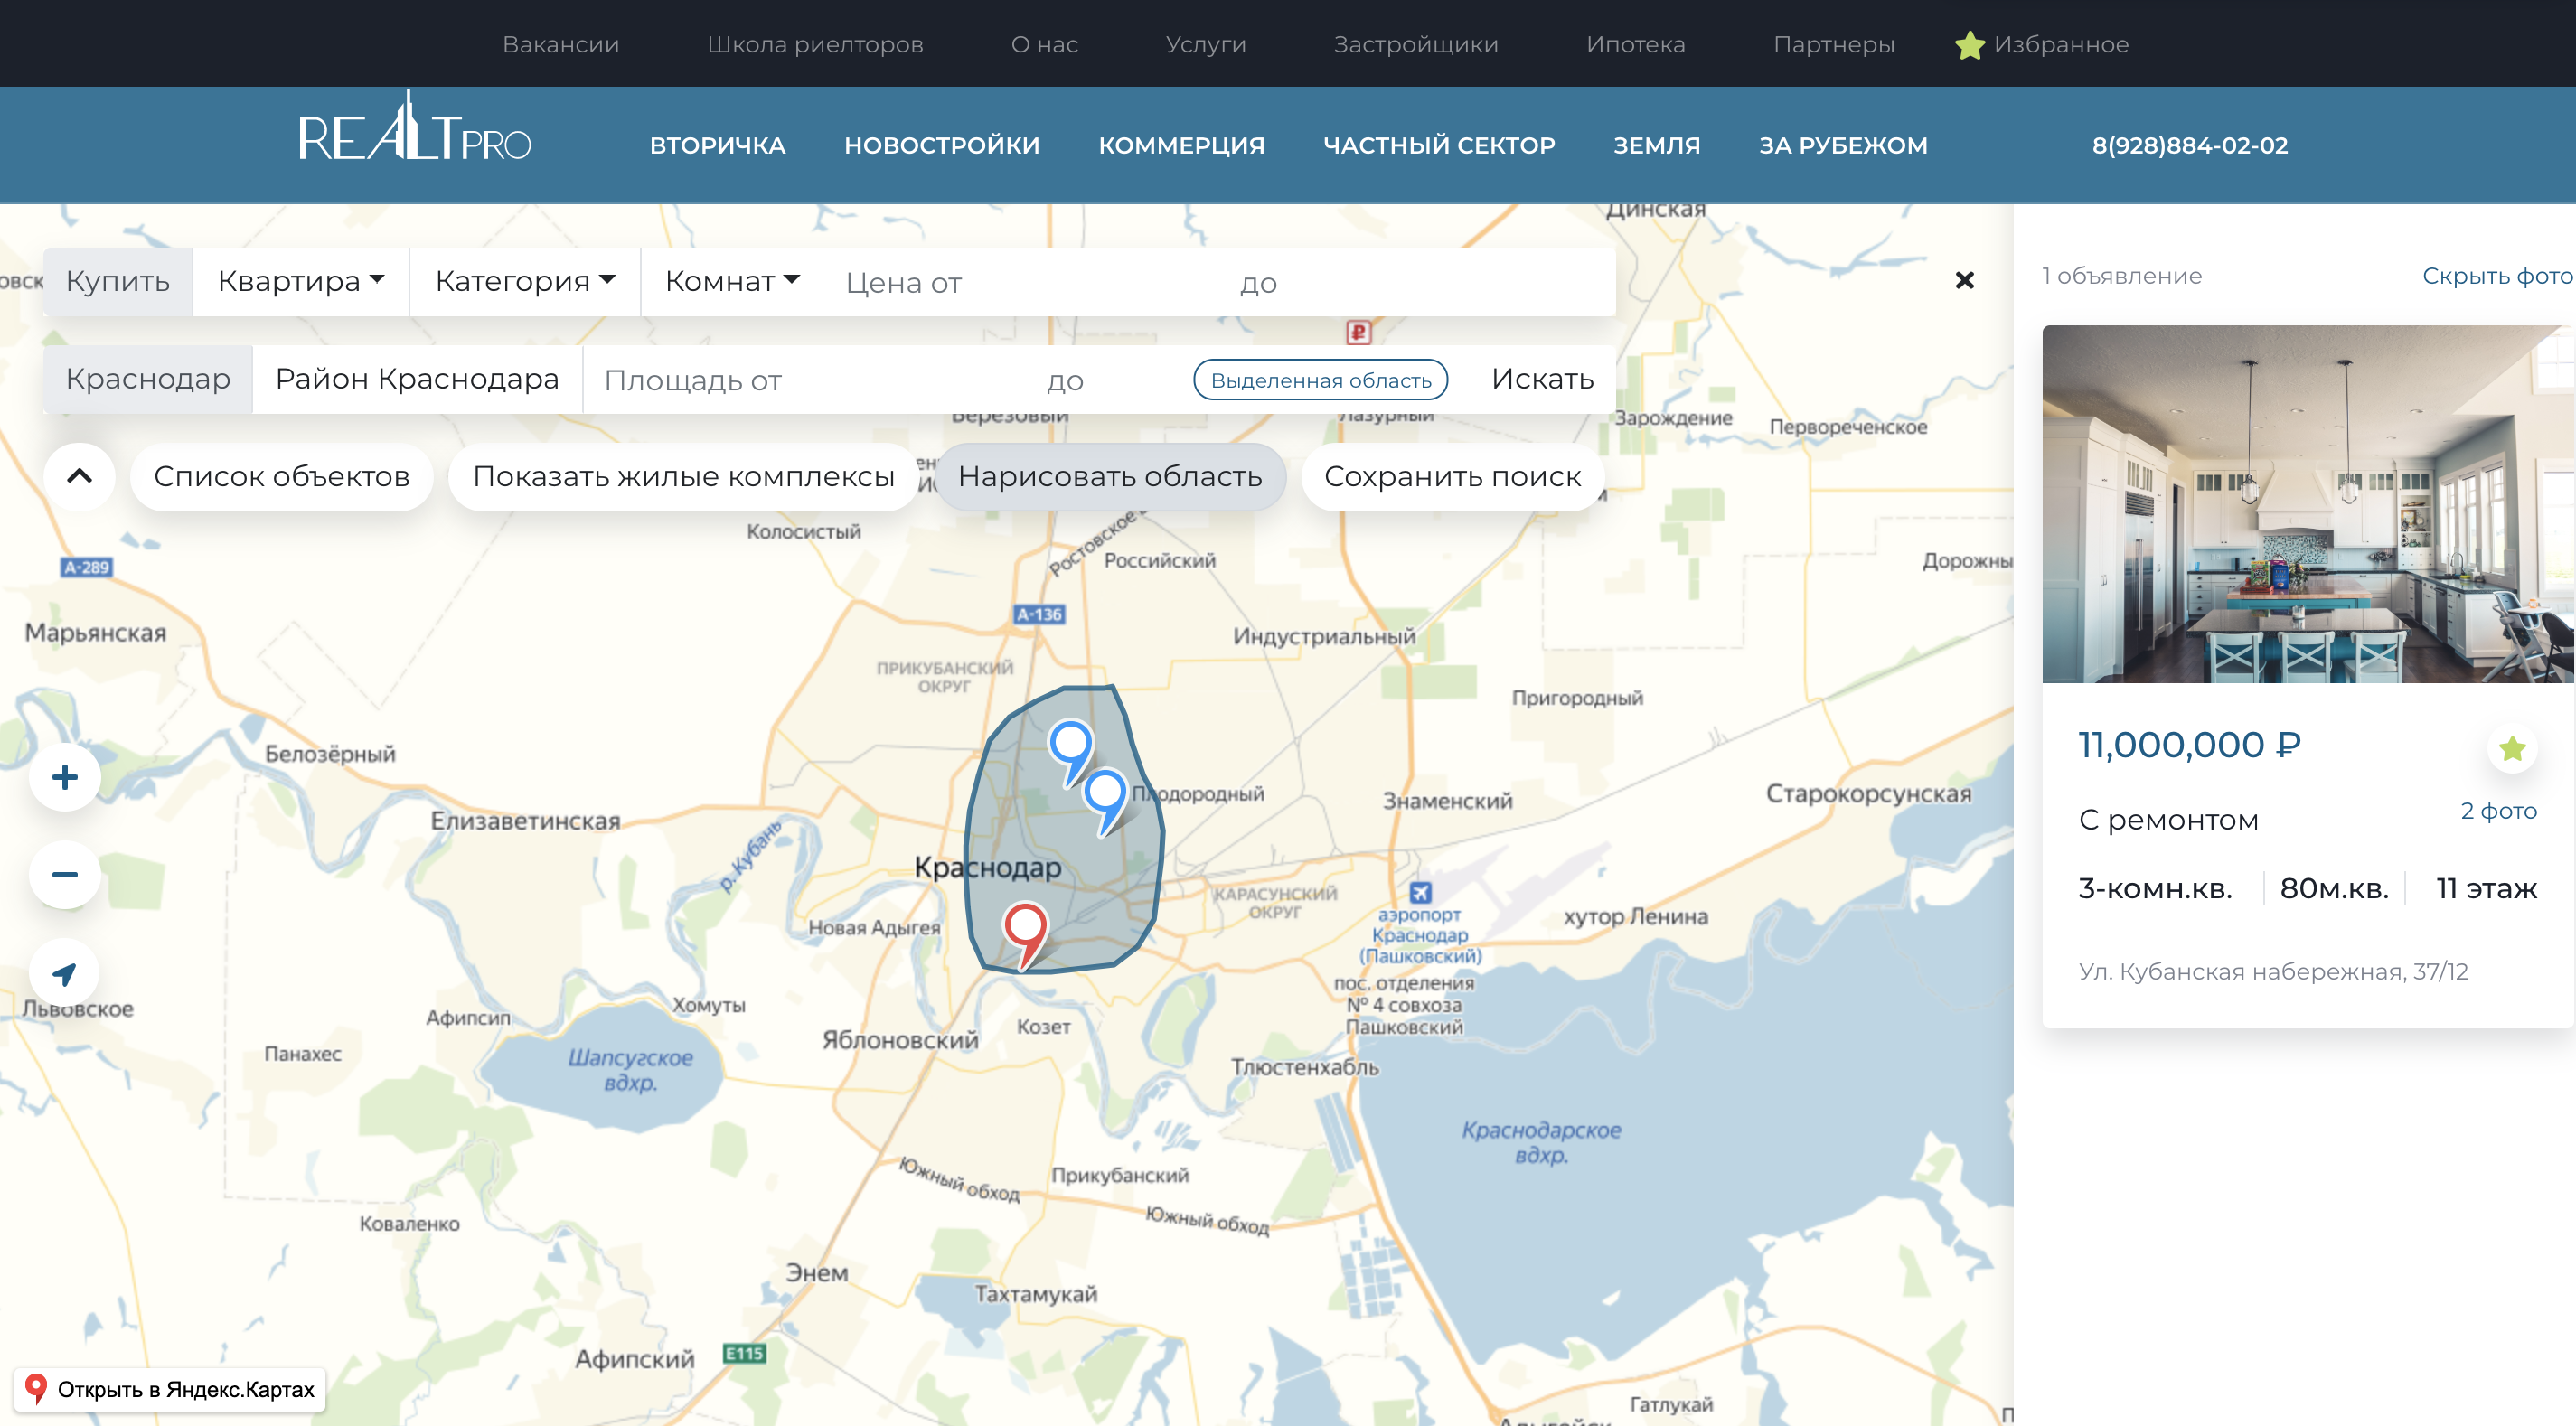Image resolution: width=2576 pixels, height=1426 pixels.
Task: Remove the Выделенная область filter tag
Action: click(x=1320, y=380)
